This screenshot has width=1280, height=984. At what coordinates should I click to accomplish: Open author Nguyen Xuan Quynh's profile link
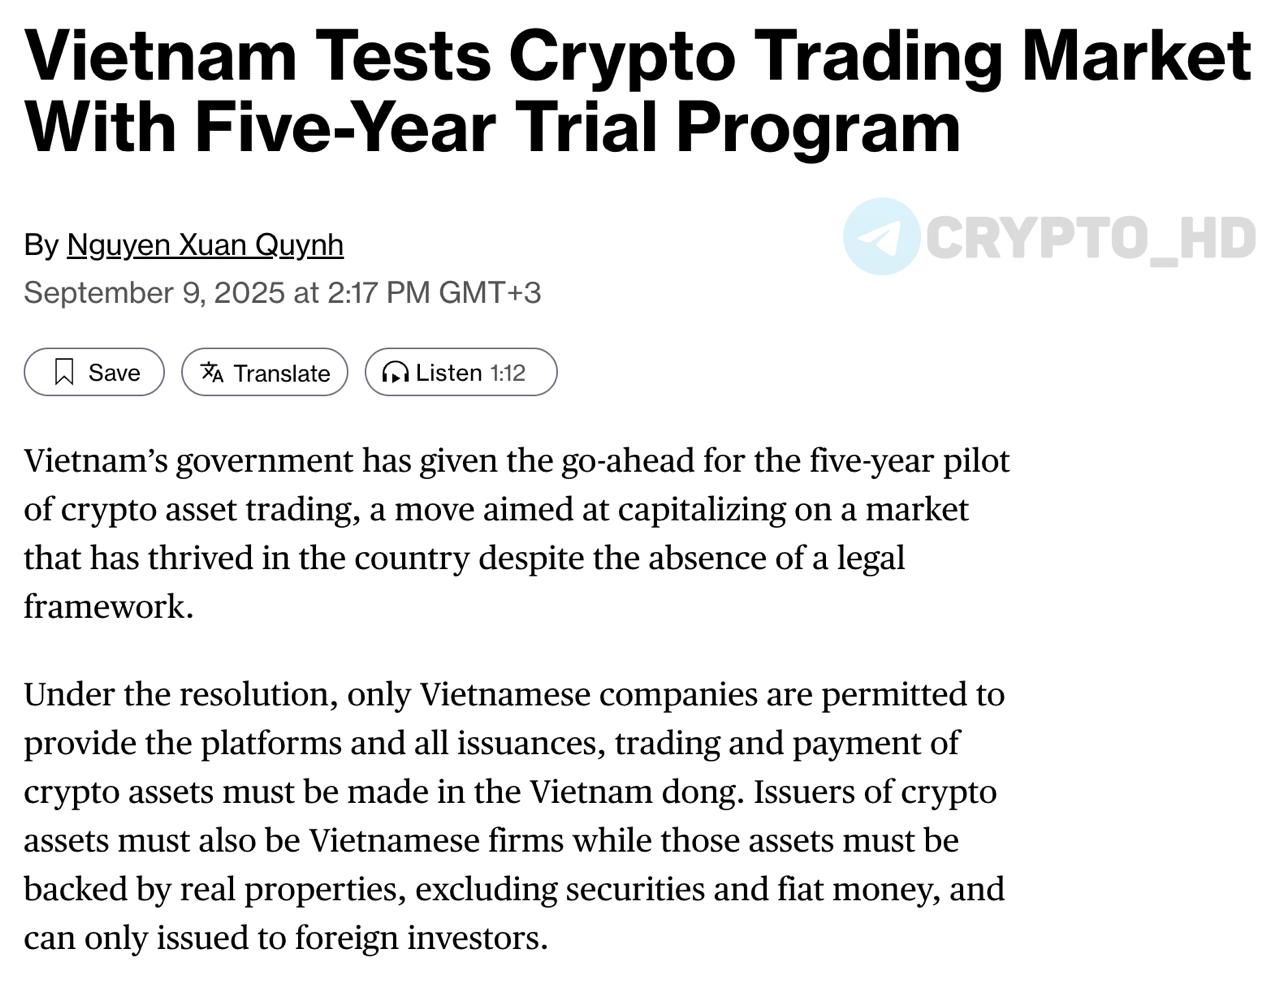point(205,244)
